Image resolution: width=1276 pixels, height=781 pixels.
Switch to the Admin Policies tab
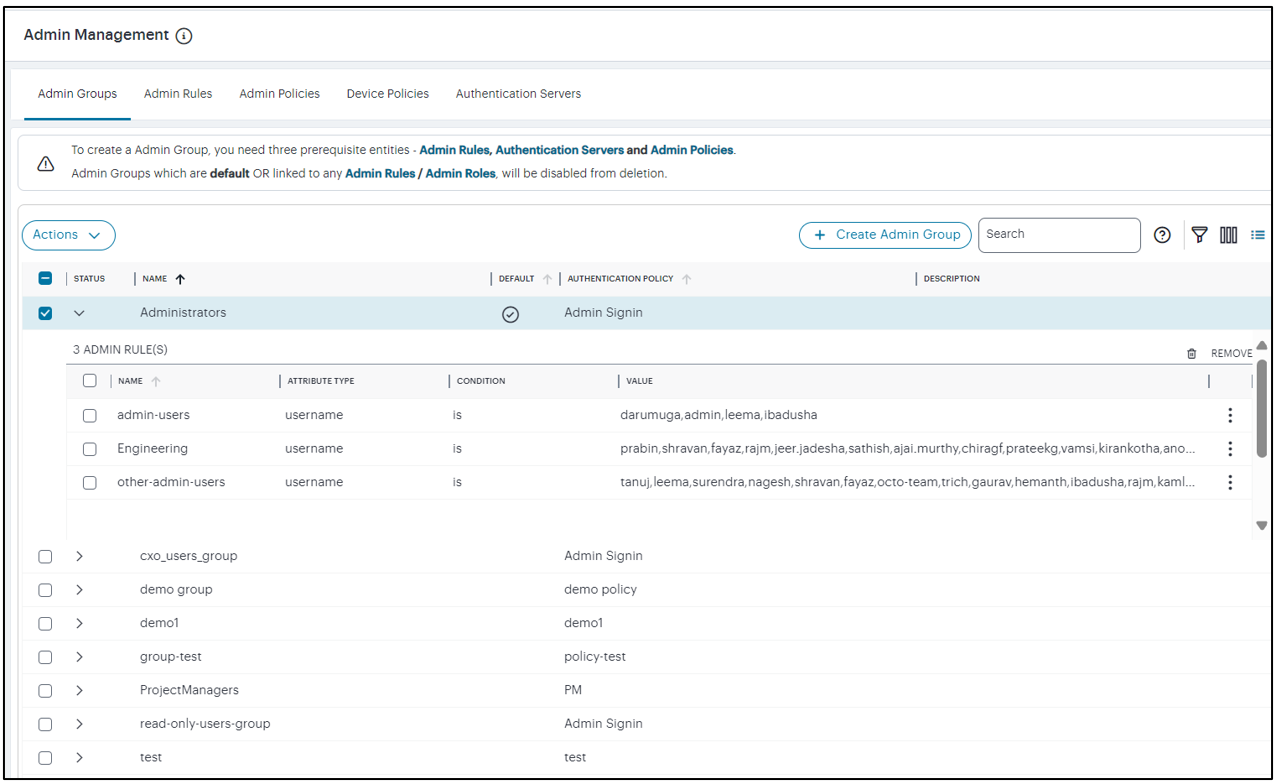click(279, 94)
